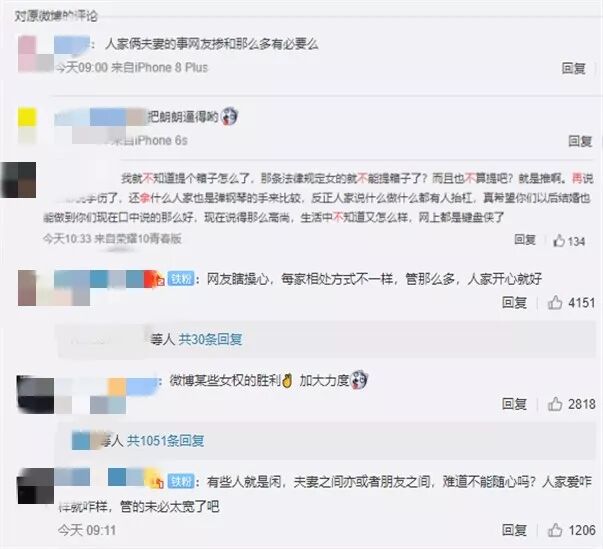Reply to comment with 2818 likes
603x549 pixels.
point(514,404)
